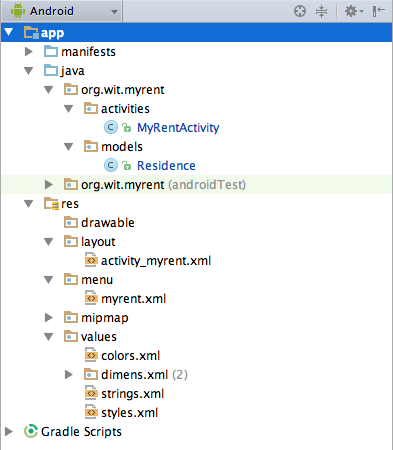Image resolution: width=393 pixels, height=450 pixels.
Task: Click the activities package icon
Action: 91,108
